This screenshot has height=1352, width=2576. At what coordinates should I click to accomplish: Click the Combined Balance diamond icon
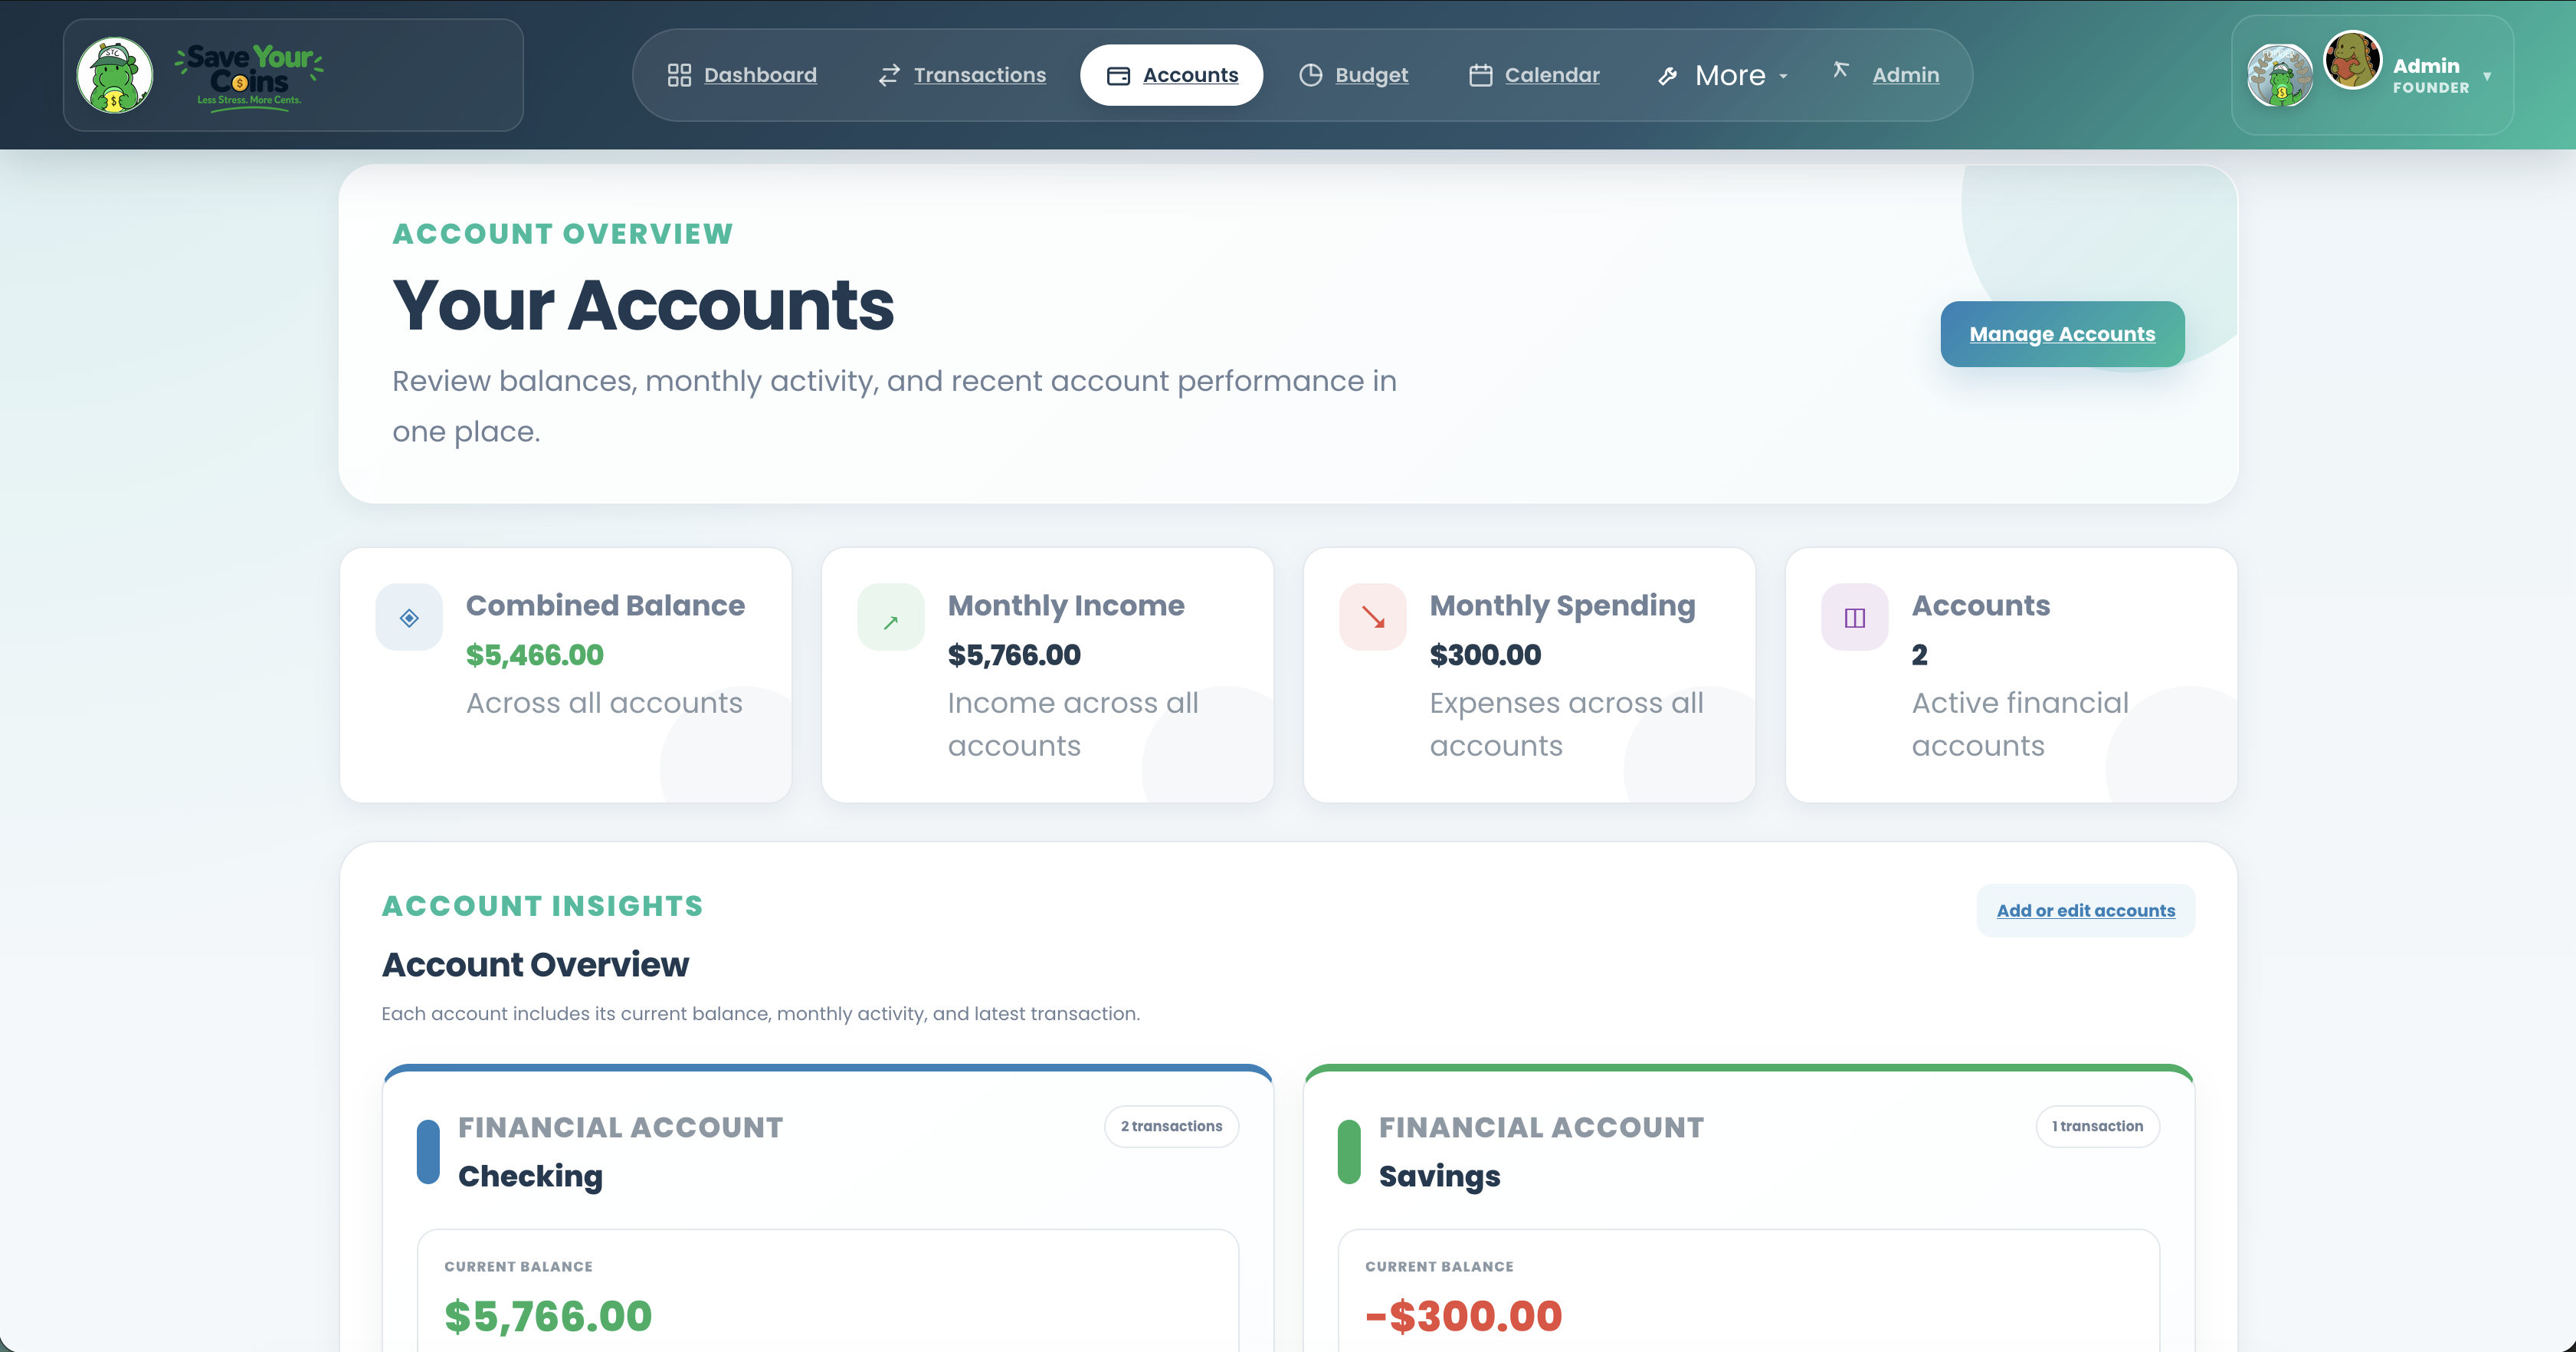409,617
